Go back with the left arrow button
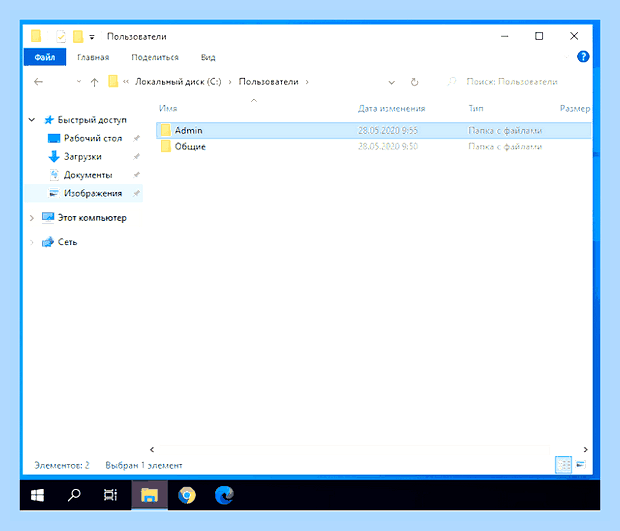The image size is (620, 531). click(x=38, y=82)
